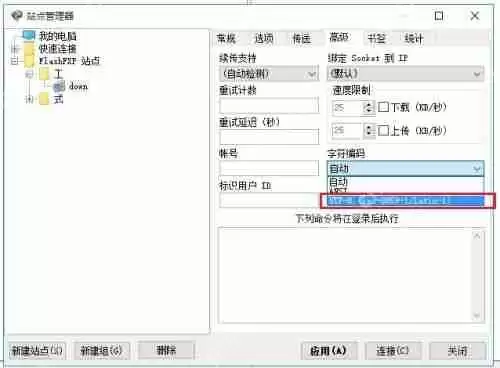The image size is (500, 368).
Task: Click the commands box scroll-down arrow
Action: click(477, 316)
